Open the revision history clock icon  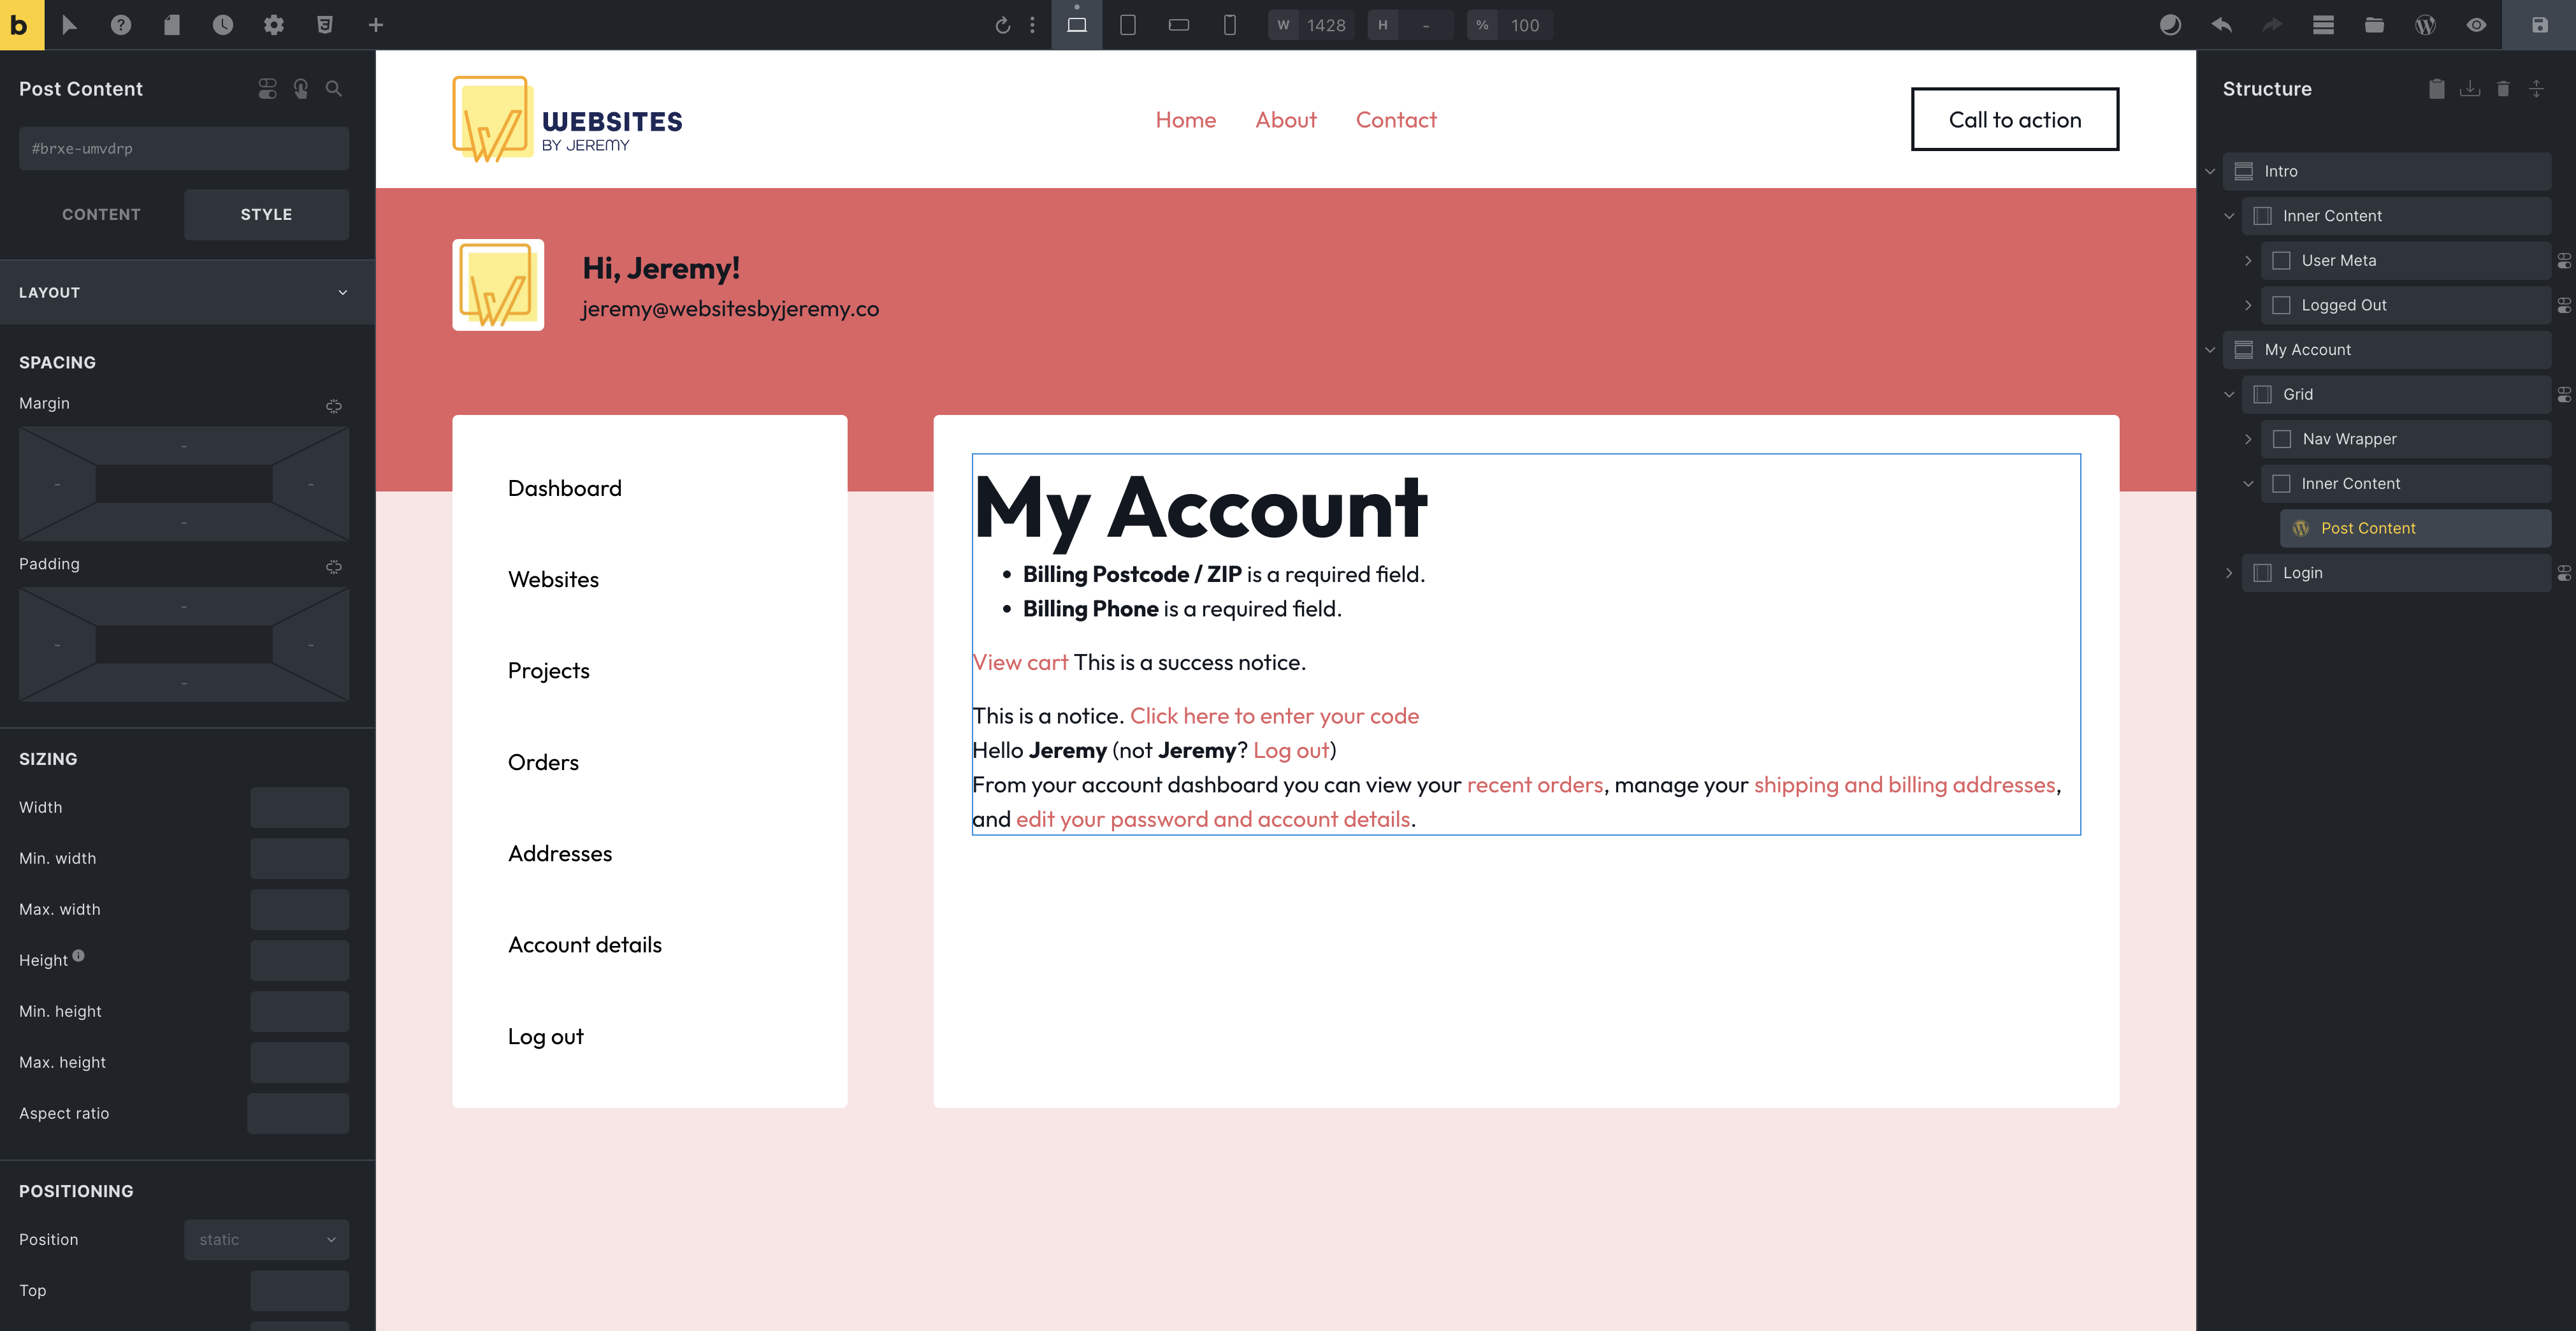223,25
